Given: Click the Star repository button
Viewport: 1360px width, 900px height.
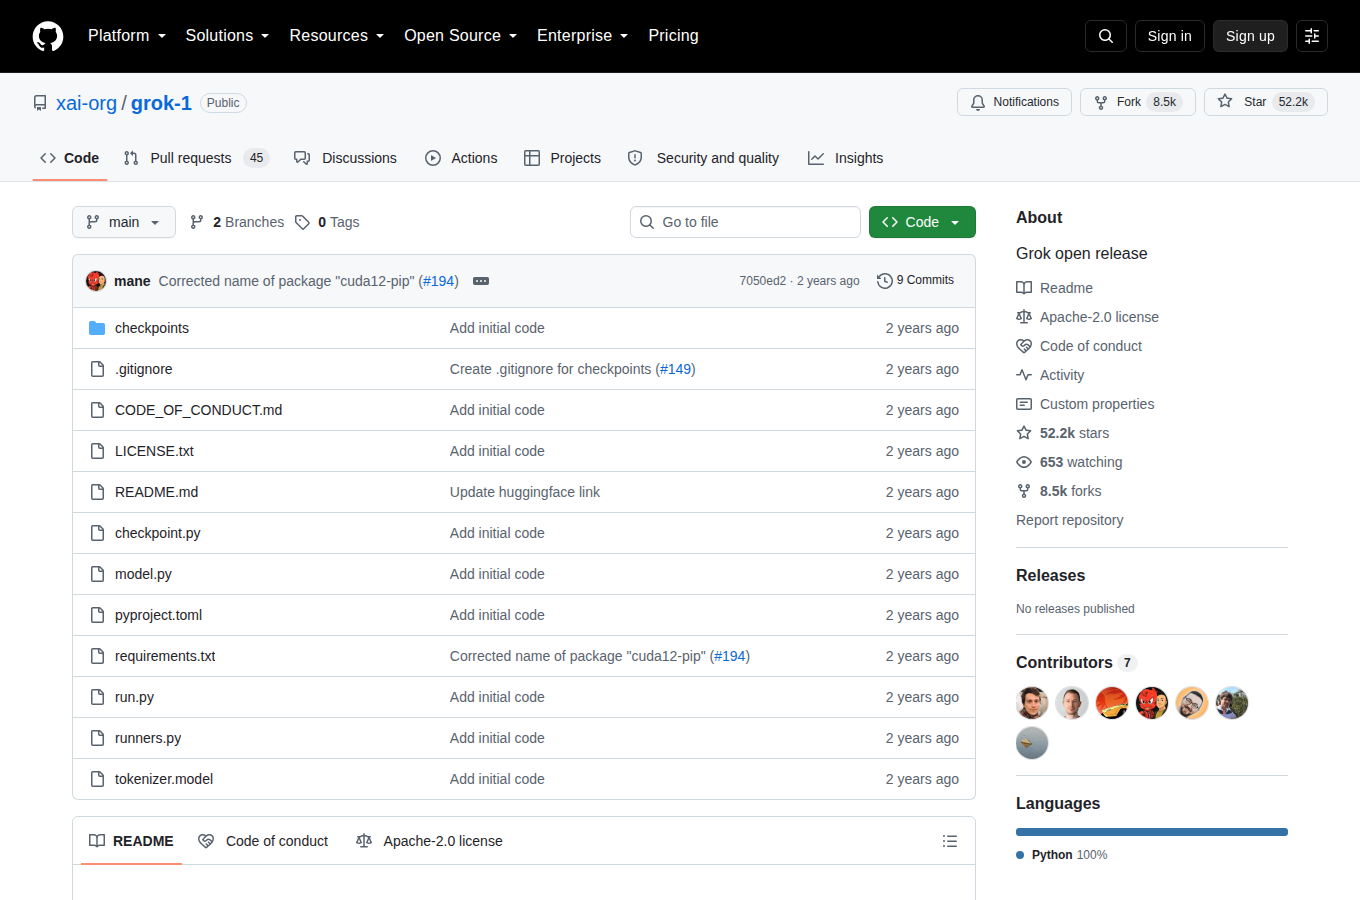Looking at the screenshot, I should click(1265, 102).
